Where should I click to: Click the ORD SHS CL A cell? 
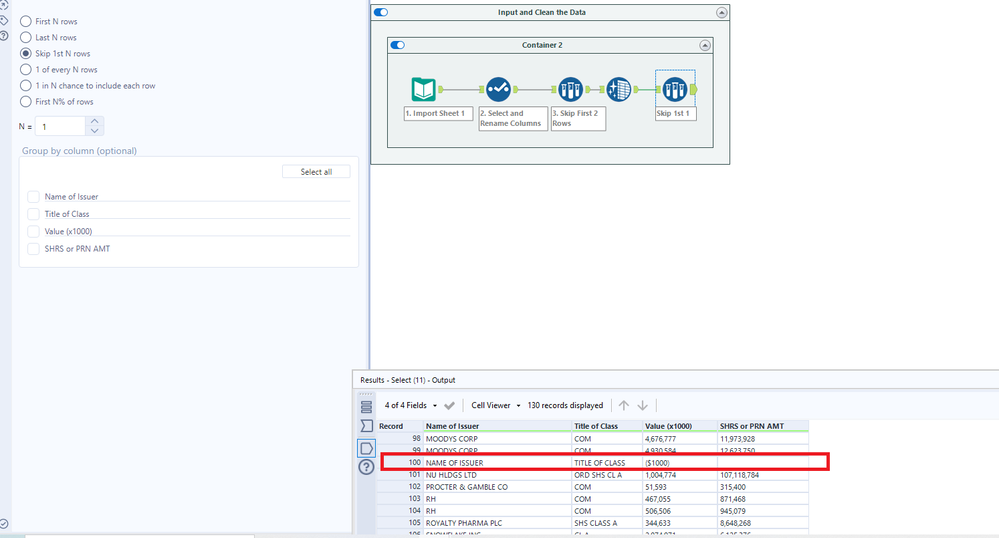tap(607, 475)
